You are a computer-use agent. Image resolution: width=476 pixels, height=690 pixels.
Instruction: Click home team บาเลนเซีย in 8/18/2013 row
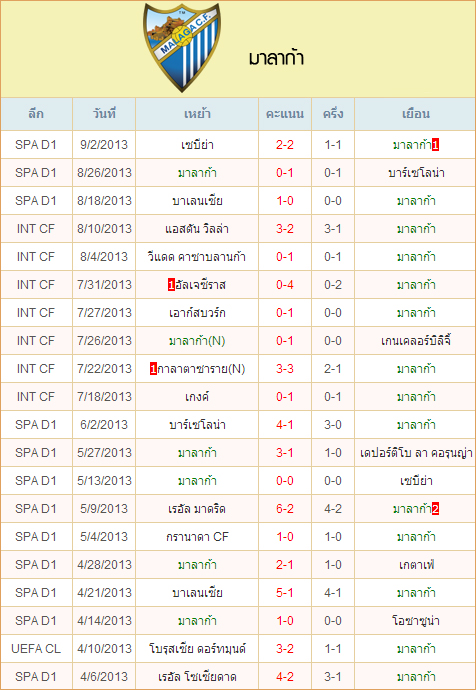[197, 201]
